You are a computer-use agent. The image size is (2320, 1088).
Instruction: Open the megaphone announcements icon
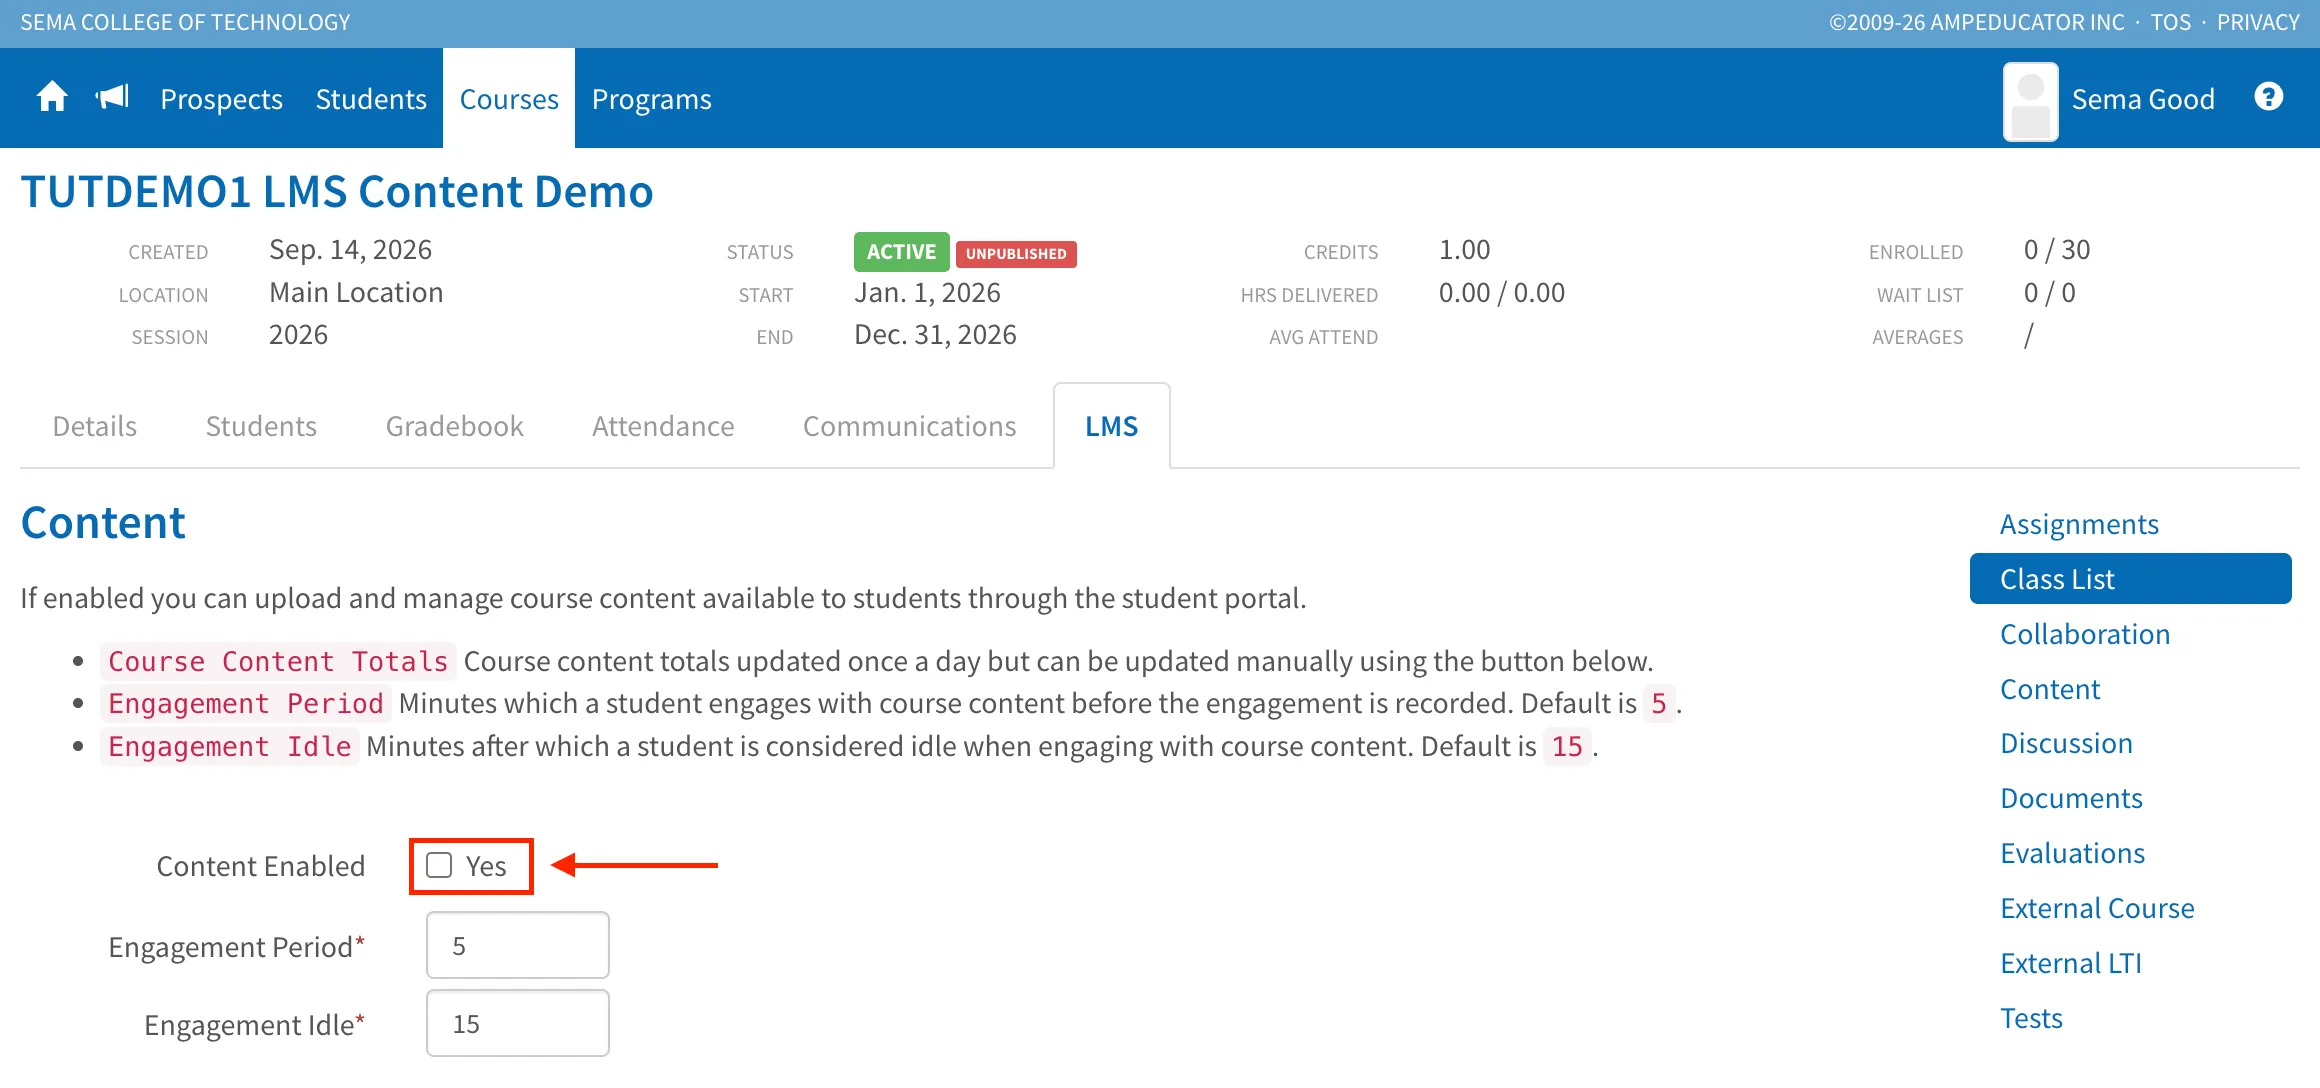coord(112,98)
